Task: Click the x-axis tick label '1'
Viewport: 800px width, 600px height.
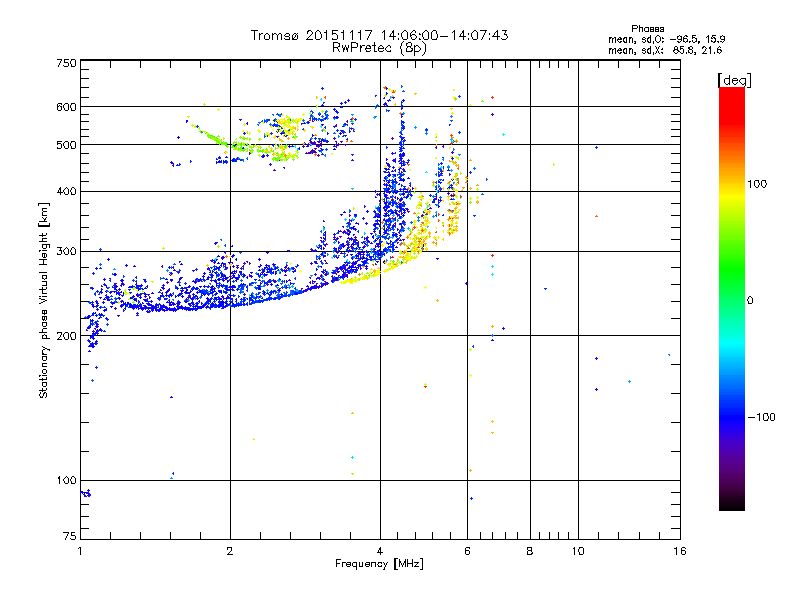Action: pyautogui.click(x=80, y=551)
